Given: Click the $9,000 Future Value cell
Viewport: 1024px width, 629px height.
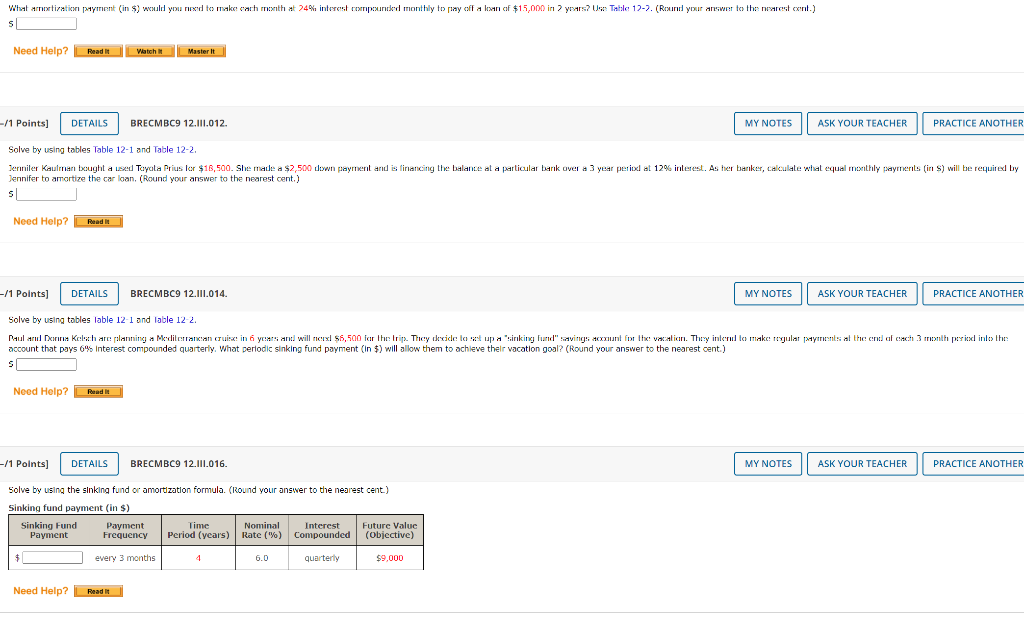Looking at the screenshot, I should coord(390,558).
